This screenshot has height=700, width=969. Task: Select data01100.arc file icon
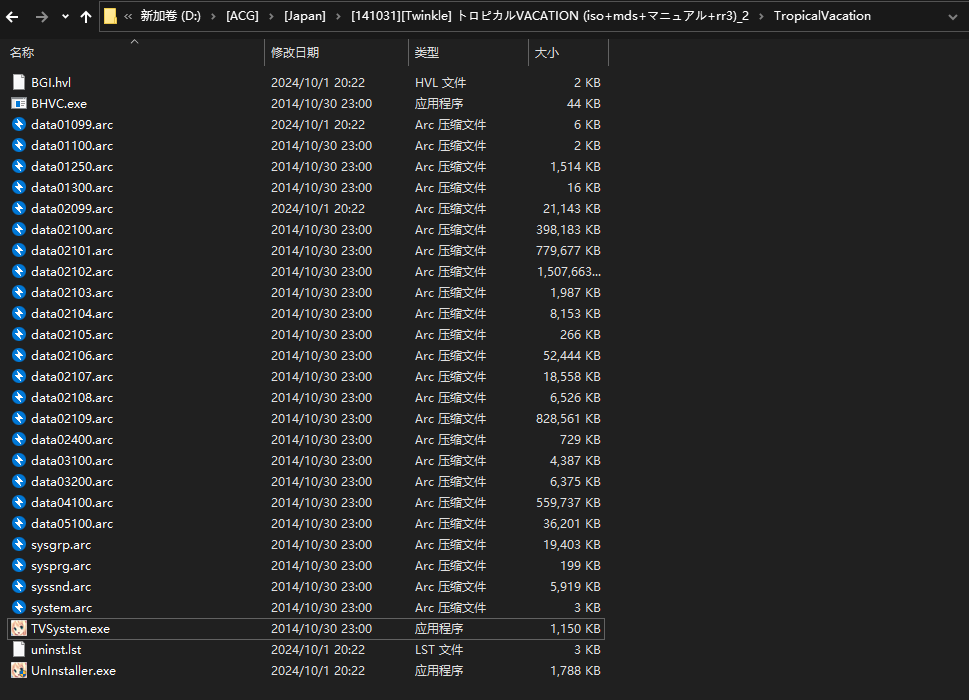pyautogui.click(x=19, y=145)
